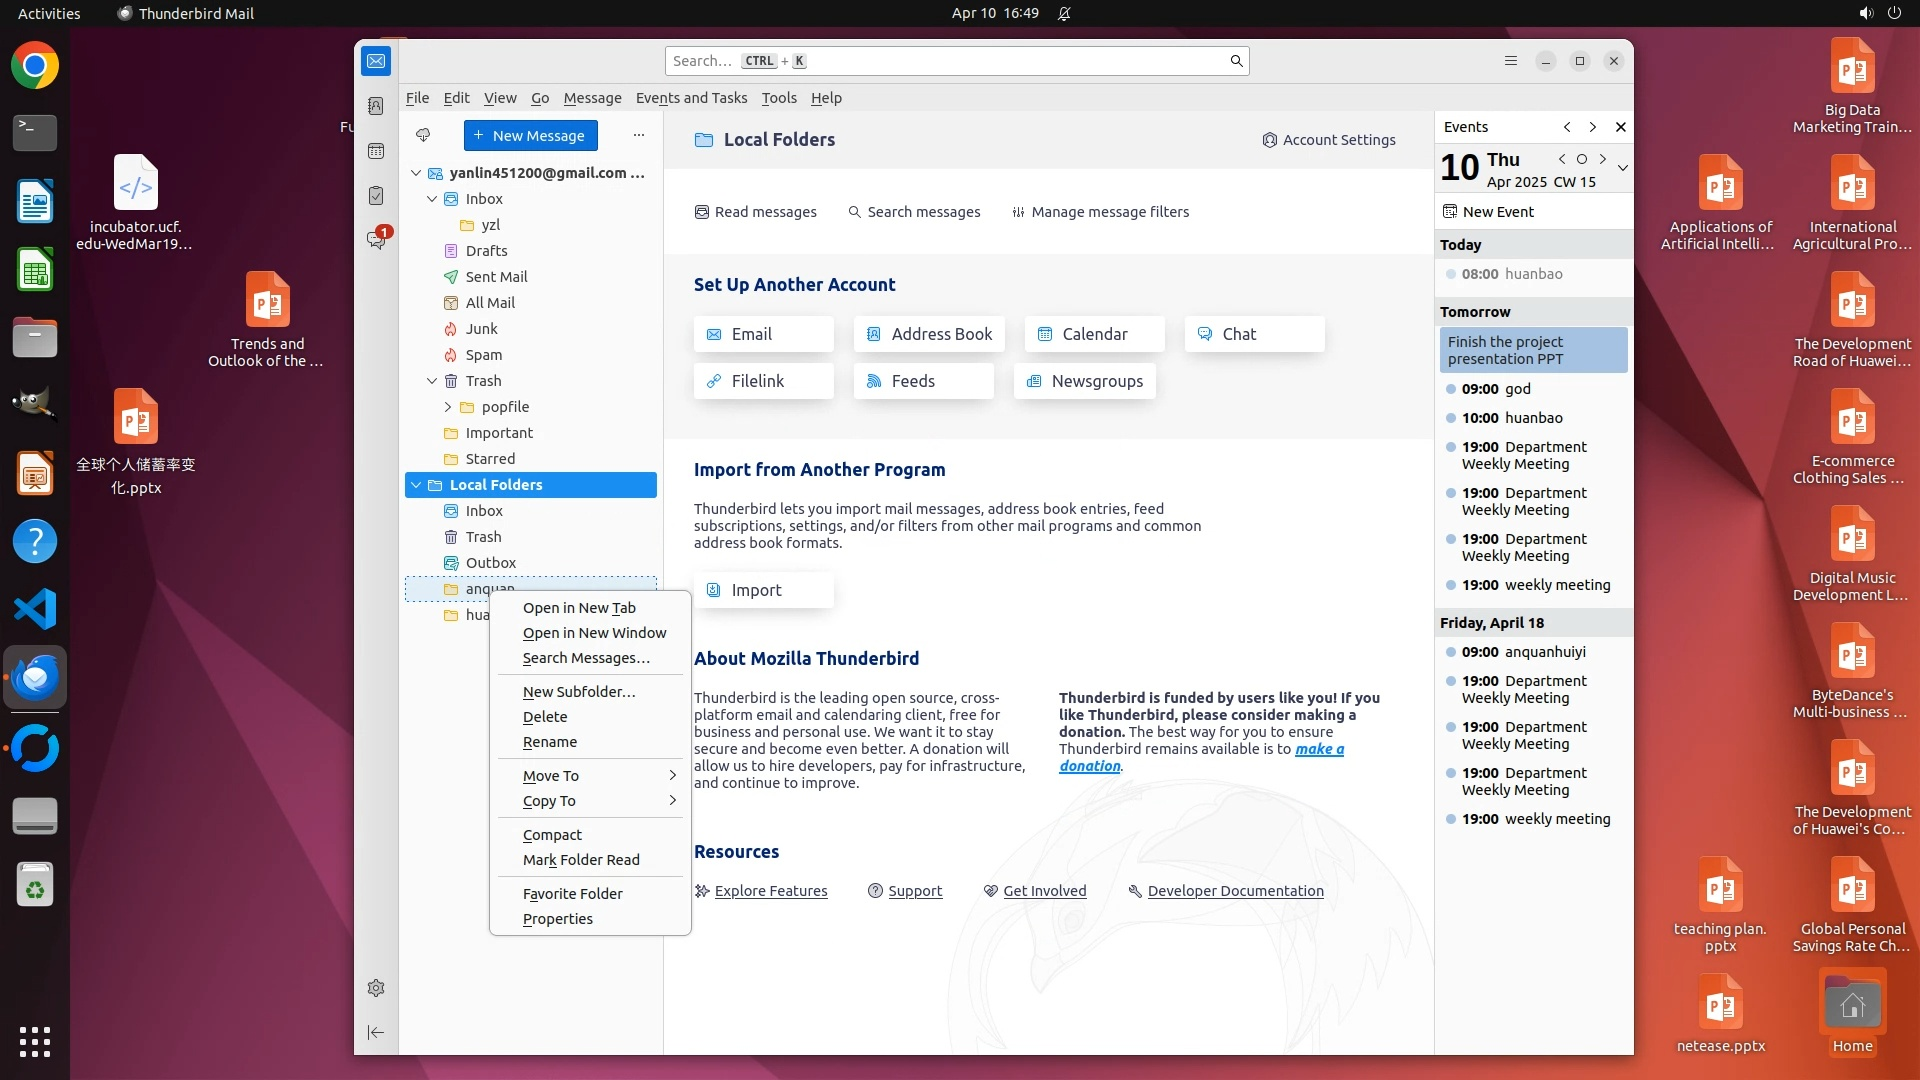Collapse the spaces toolbar
This screenshot has width=1920, height=1080.
[376, 1032]
